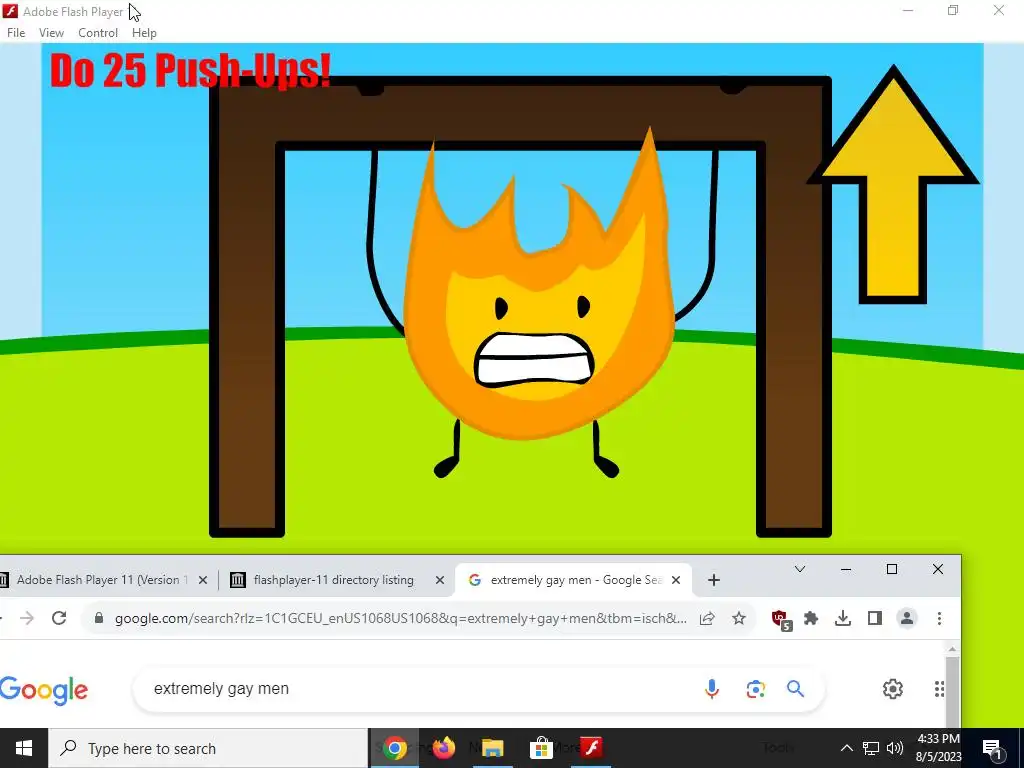Open File Explorer from the taskbar
Viewport: 1024px width, 768px height.
493,748
